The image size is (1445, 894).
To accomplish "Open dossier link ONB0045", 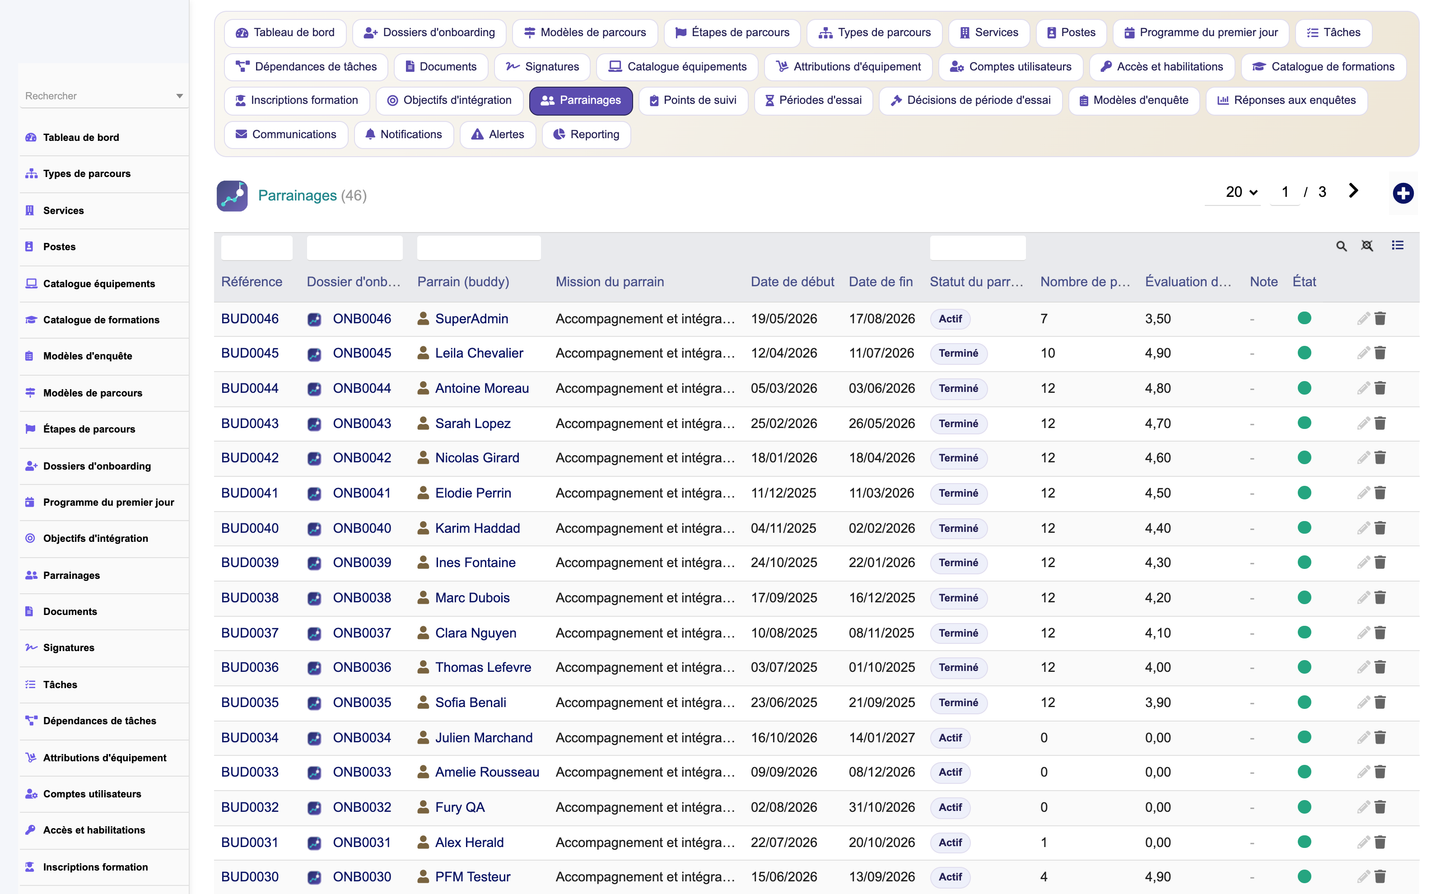I will pos(362,353).
